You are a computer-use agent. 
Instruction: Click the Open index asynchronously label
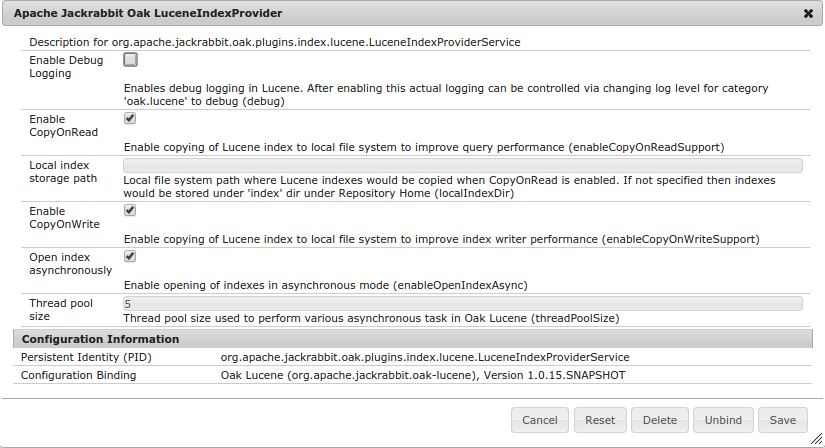pyautogui.click(x=70, y=264)
